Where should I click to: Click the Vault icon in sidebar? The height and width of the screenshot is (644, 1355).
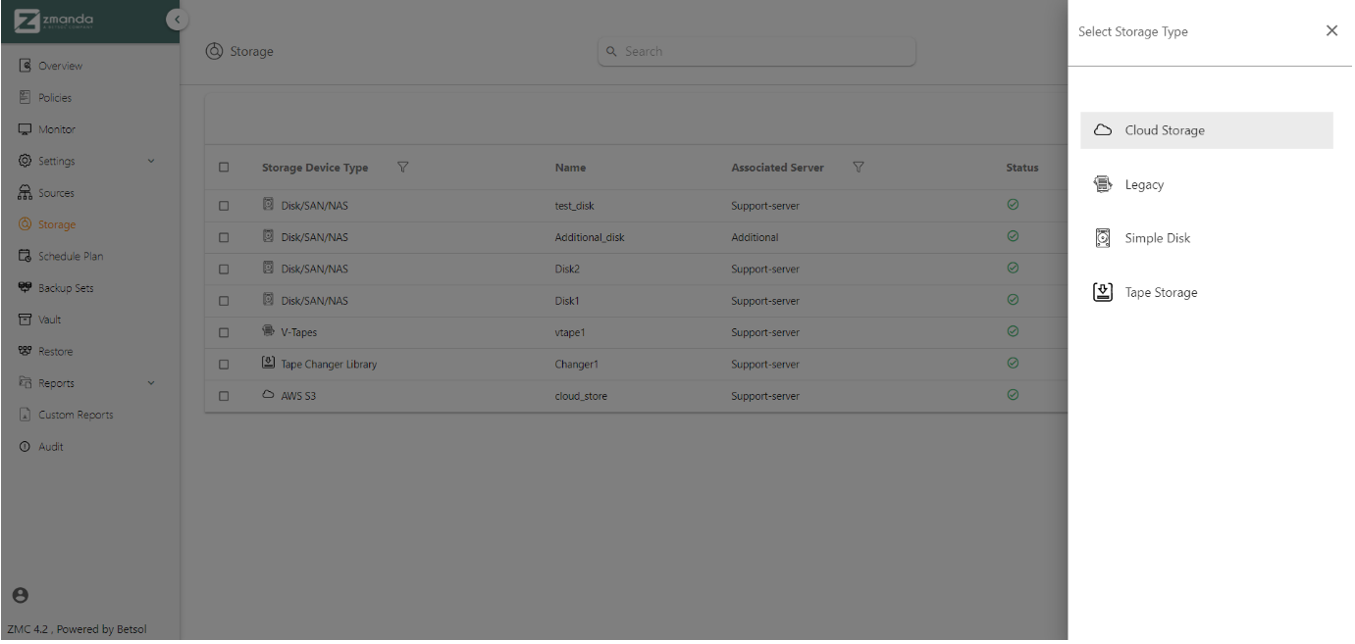24,319
